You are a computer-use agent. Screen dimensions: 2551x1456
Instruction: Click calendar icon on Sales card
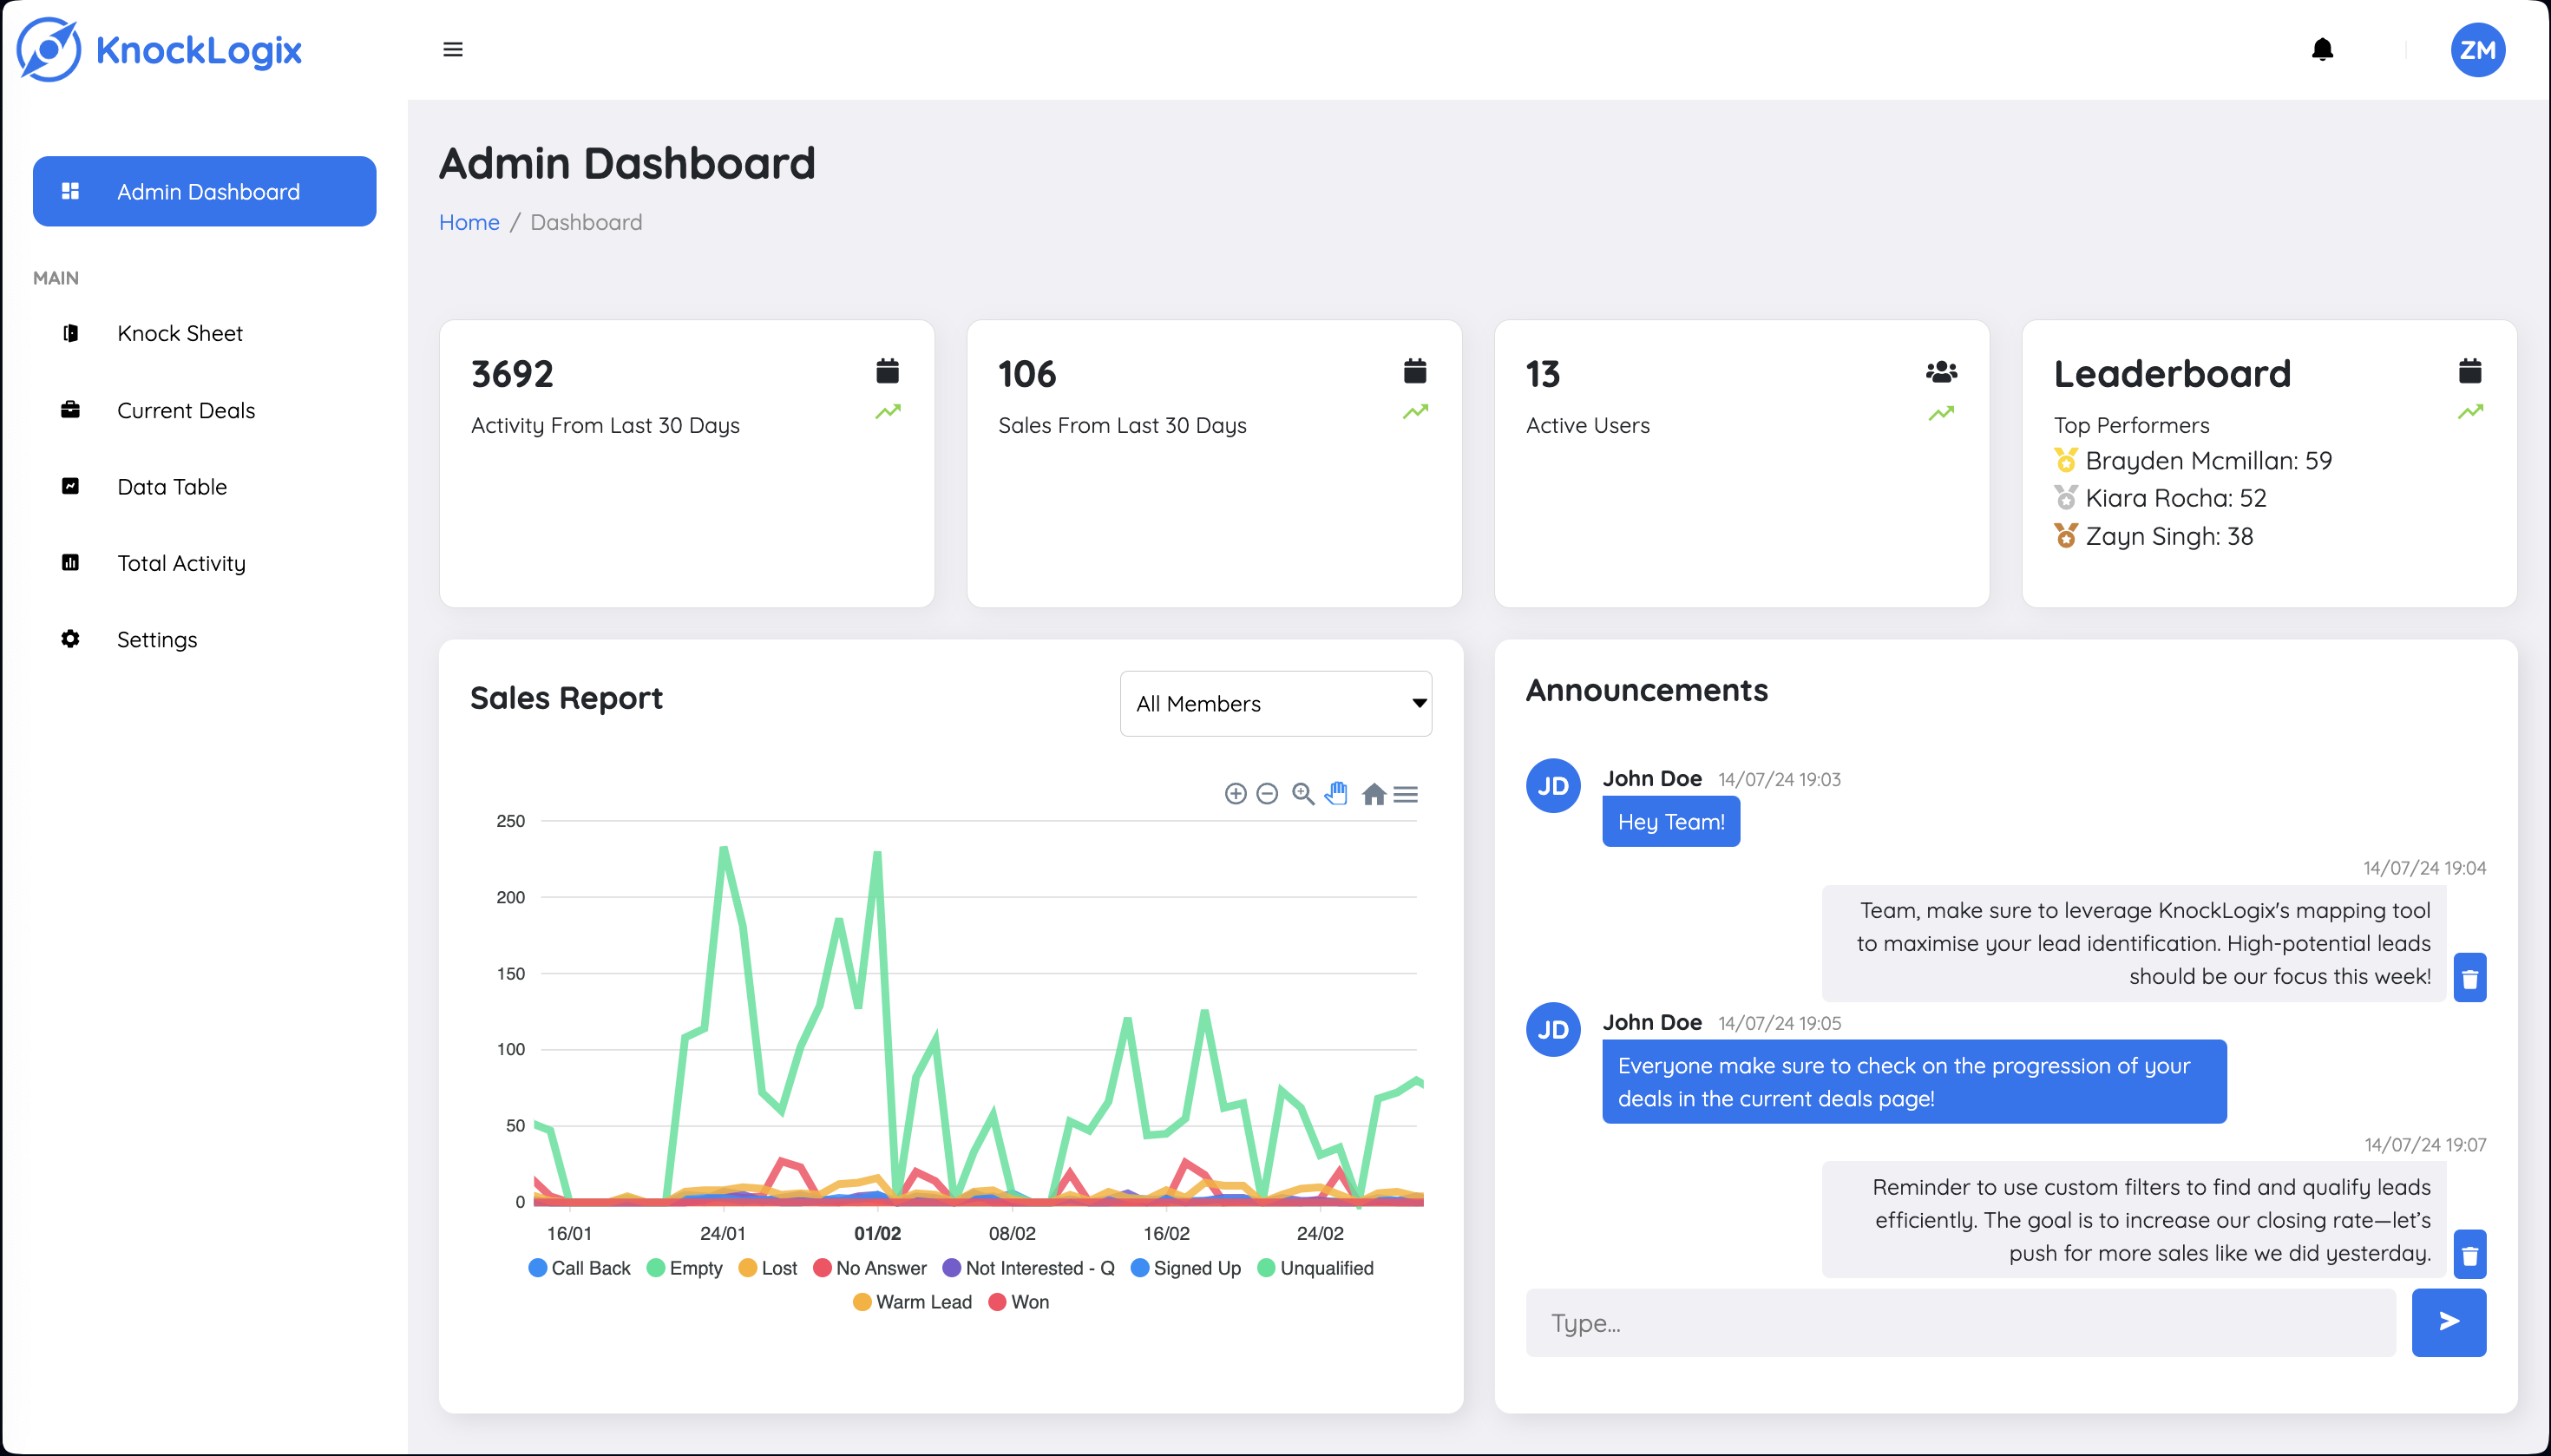tap(1414, 371)
